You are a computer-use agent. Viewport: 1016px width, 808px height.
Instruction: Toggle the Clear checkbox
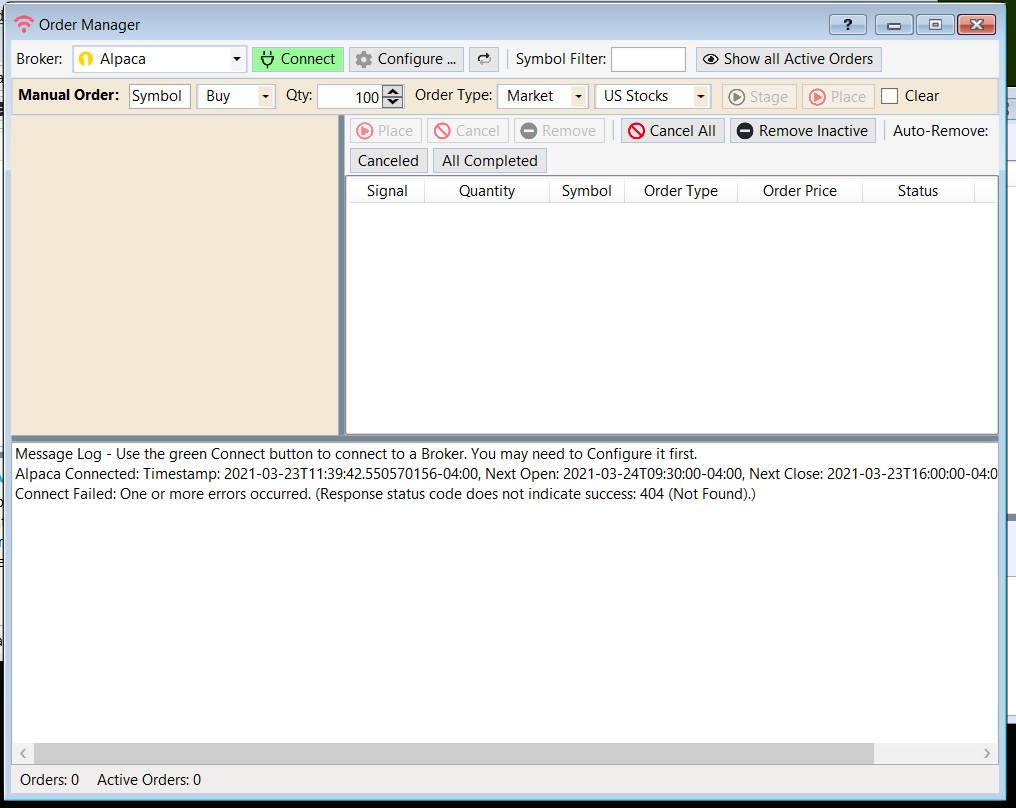[x=890, y=96]
